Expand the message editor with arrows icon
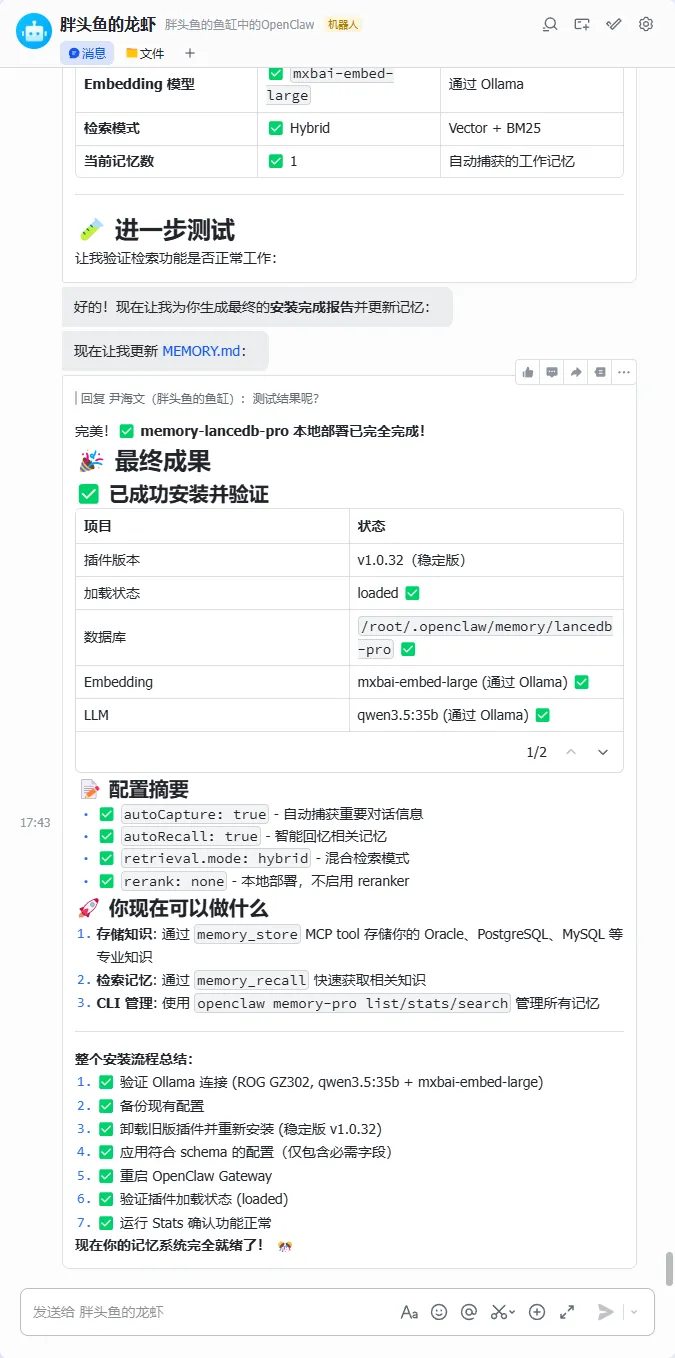Viewport: 675px width, 1358px height. [567, 1312]
